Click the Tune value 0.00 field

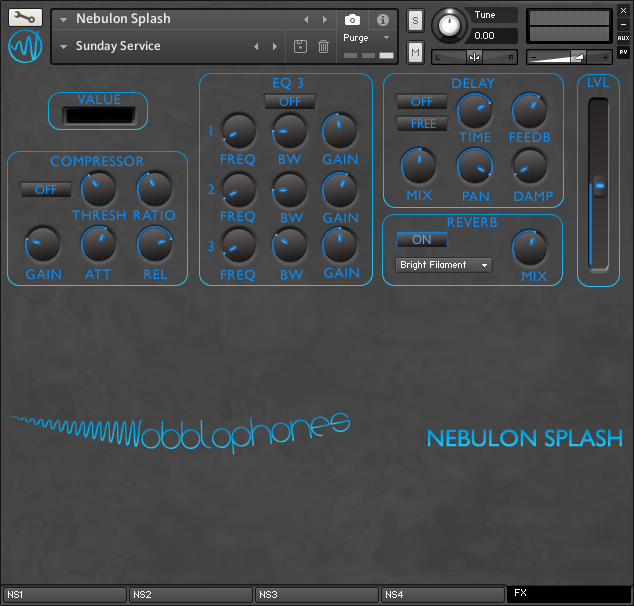point(493,36)
